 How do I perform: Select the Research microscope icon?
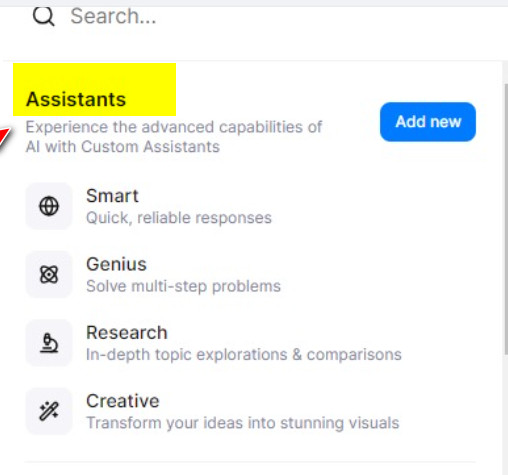point(49,343)
